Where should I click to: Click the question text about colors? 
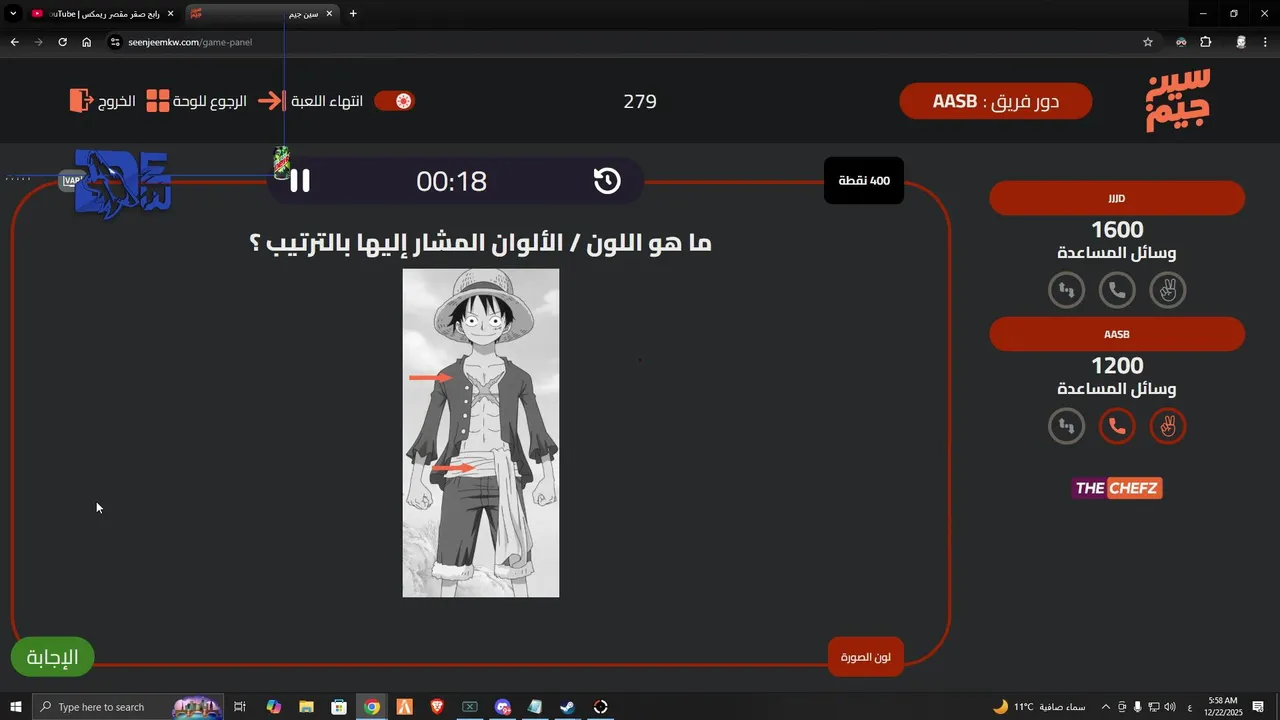(481, 243)
